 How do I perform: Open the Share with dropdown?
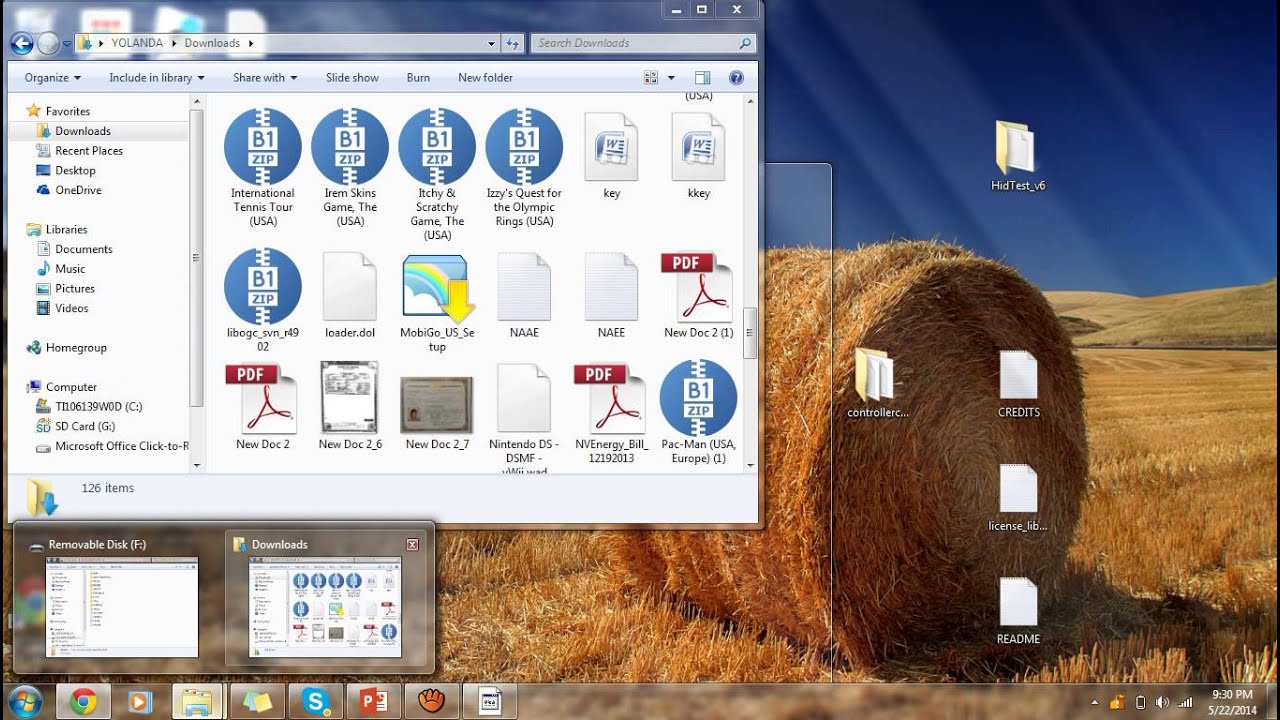pos(264,77)
